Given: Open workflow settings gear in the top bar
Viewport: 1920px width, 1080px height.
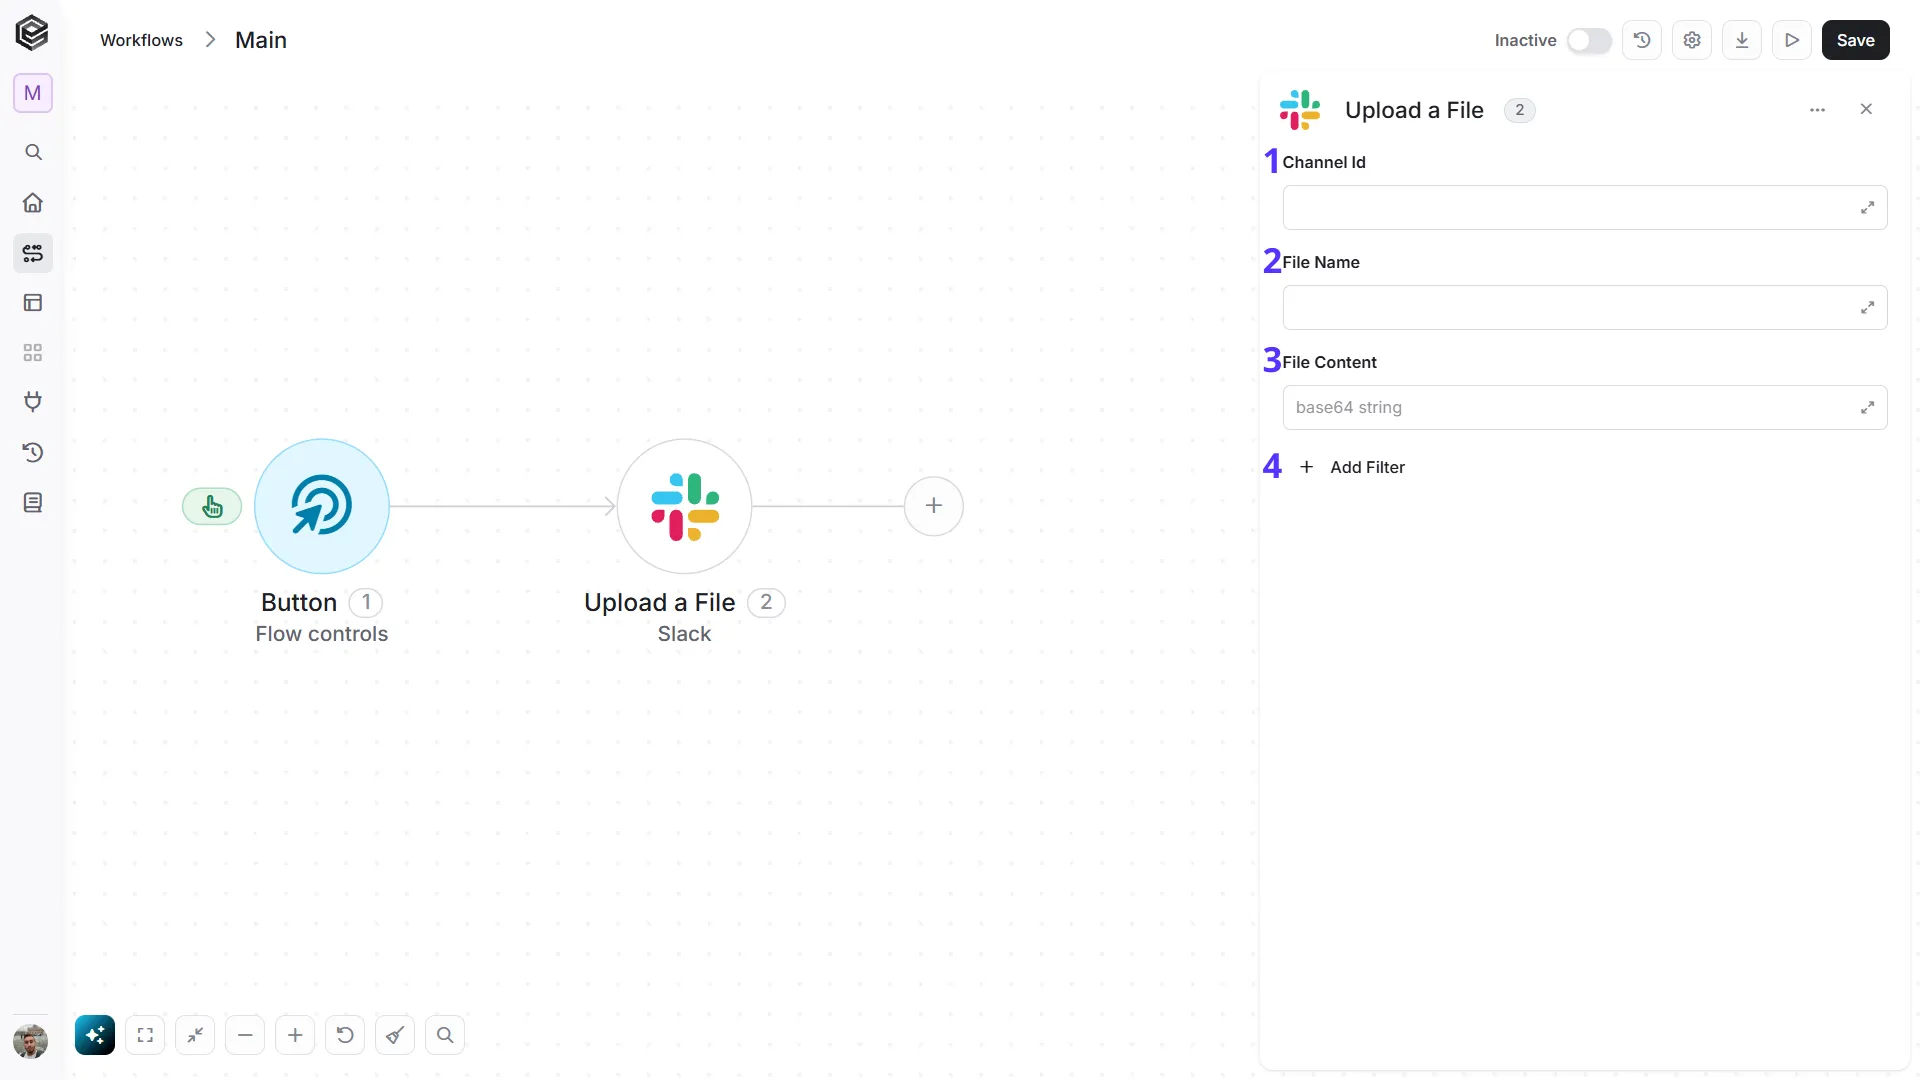Looking at the screenshot, I should (1692, 40).
